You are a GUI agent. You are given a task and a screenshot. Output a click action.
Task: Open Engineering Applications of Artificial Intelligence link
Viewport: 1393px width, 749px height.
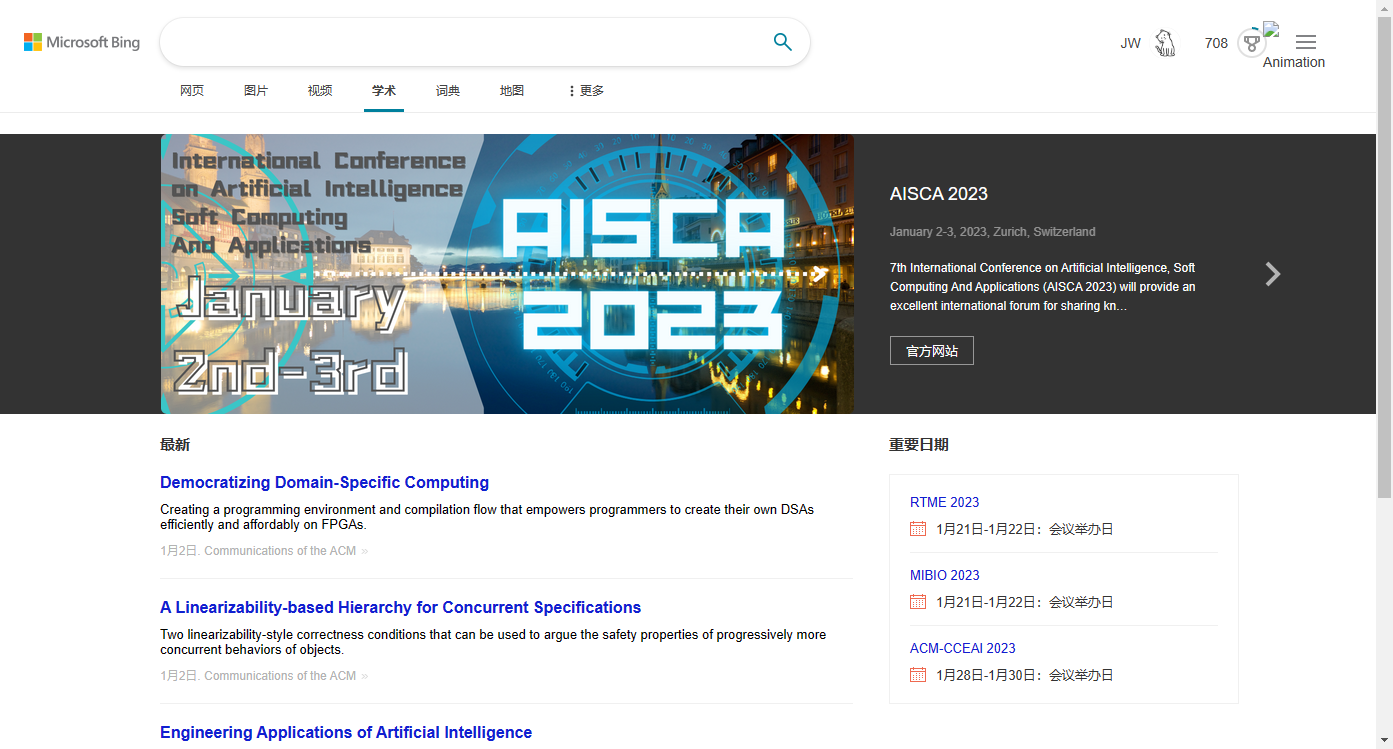click(x=346, y=733)
